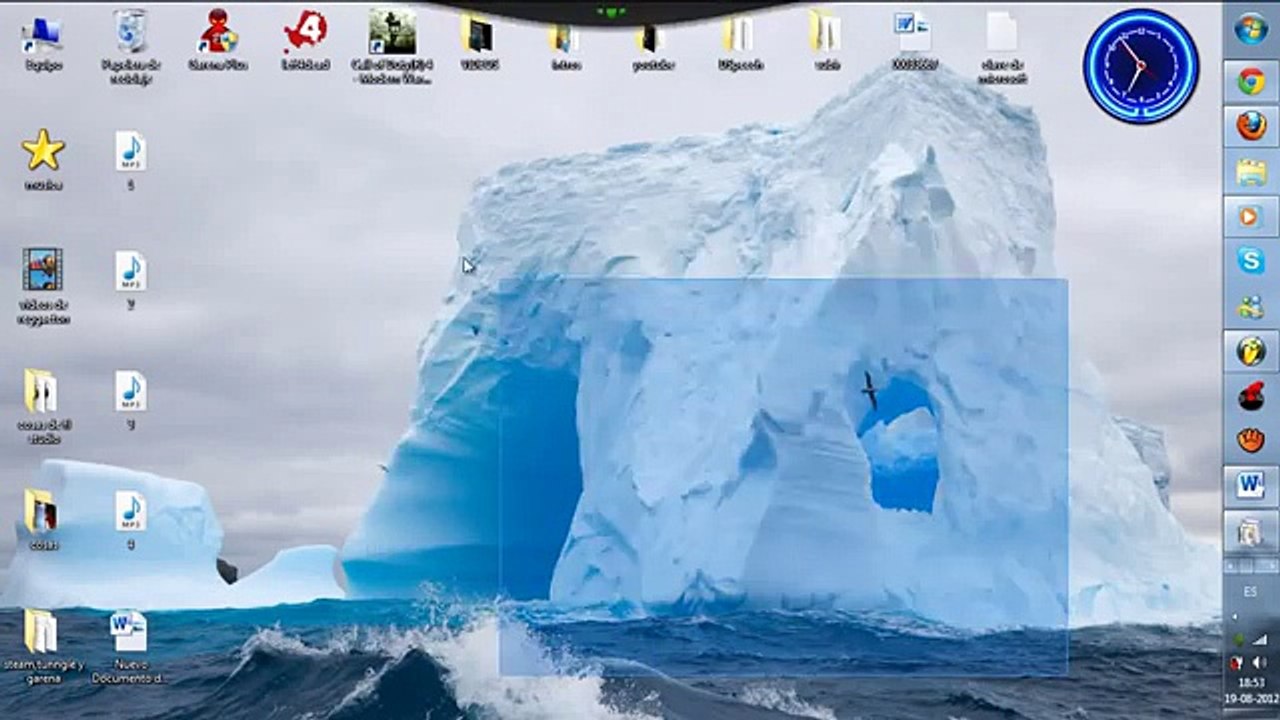Select the Recycle Bin desktop icon
This screenshot has width=1280, height=720.
pos(131,46)
